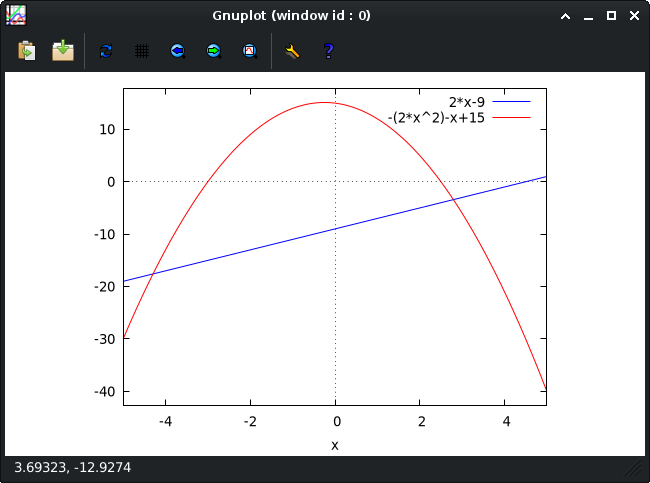
Task: Apply previous zoom settings
Action: tap(178, 51)
